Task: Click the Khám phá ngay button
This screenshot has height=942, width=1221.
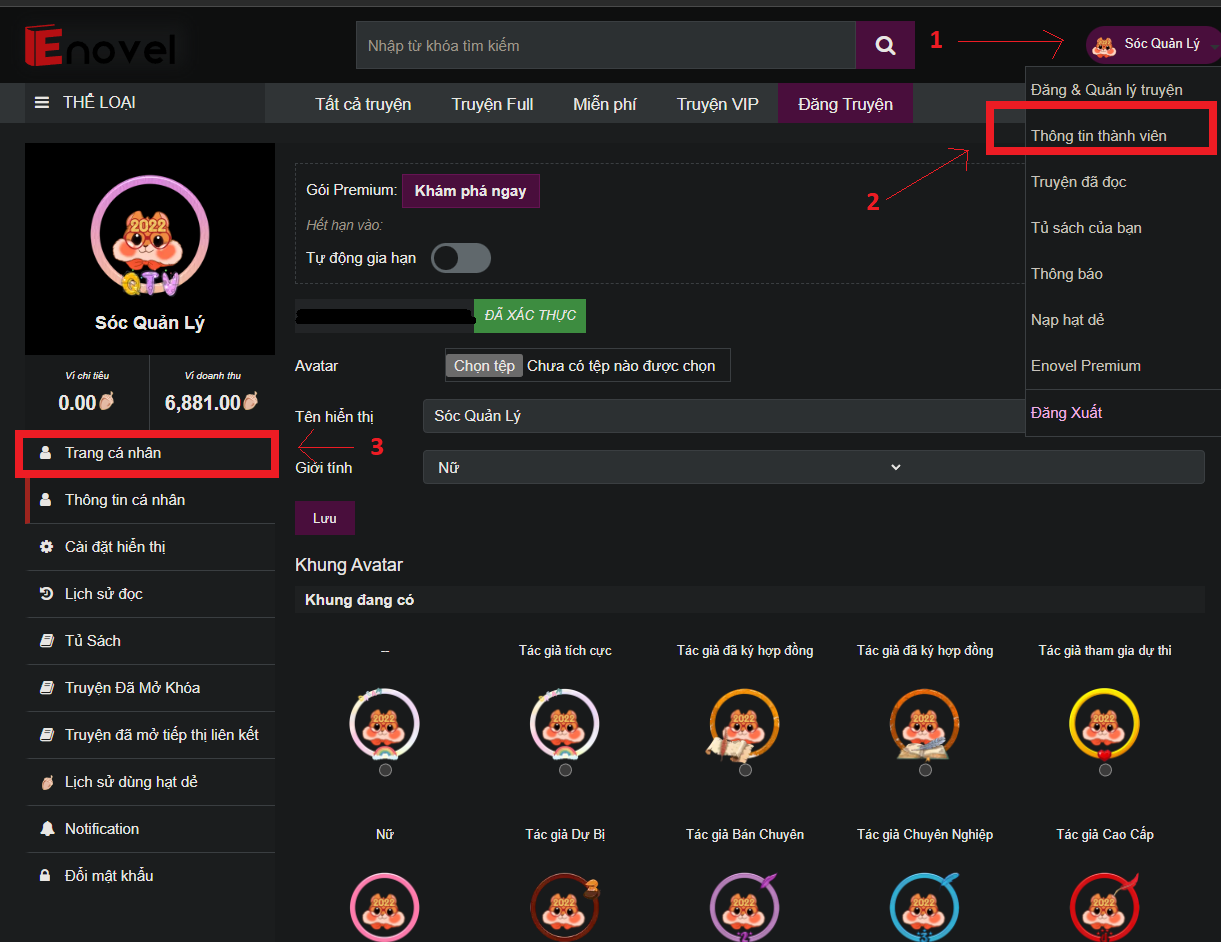Action: (470, 191)
